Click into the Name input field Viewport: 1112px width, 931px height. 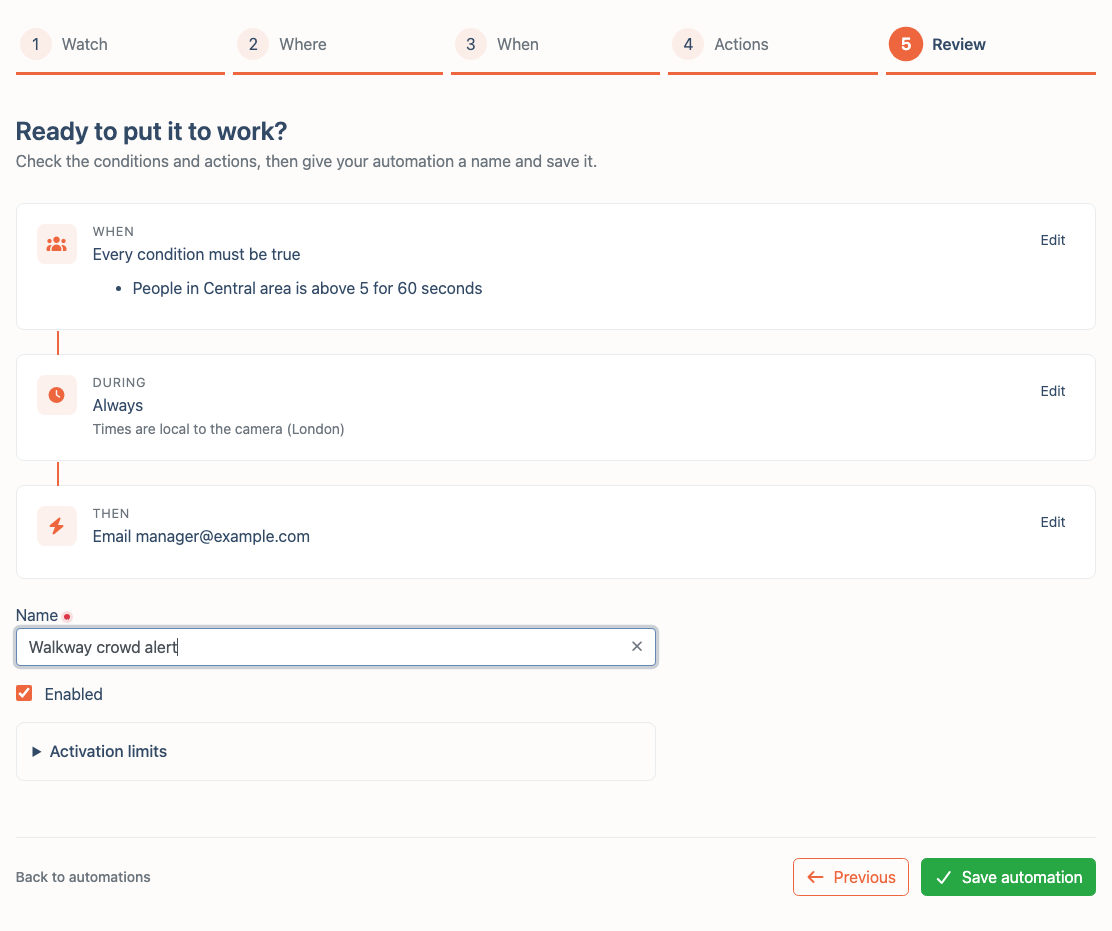(335, 647)
